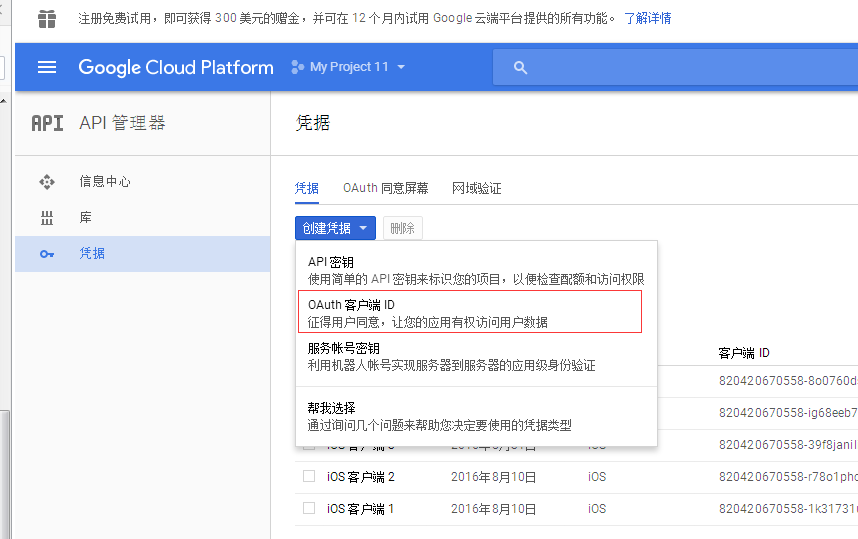Viewport: 858px width, 539px height.
Task: Click the API logo icon
Action: point(48,123)
